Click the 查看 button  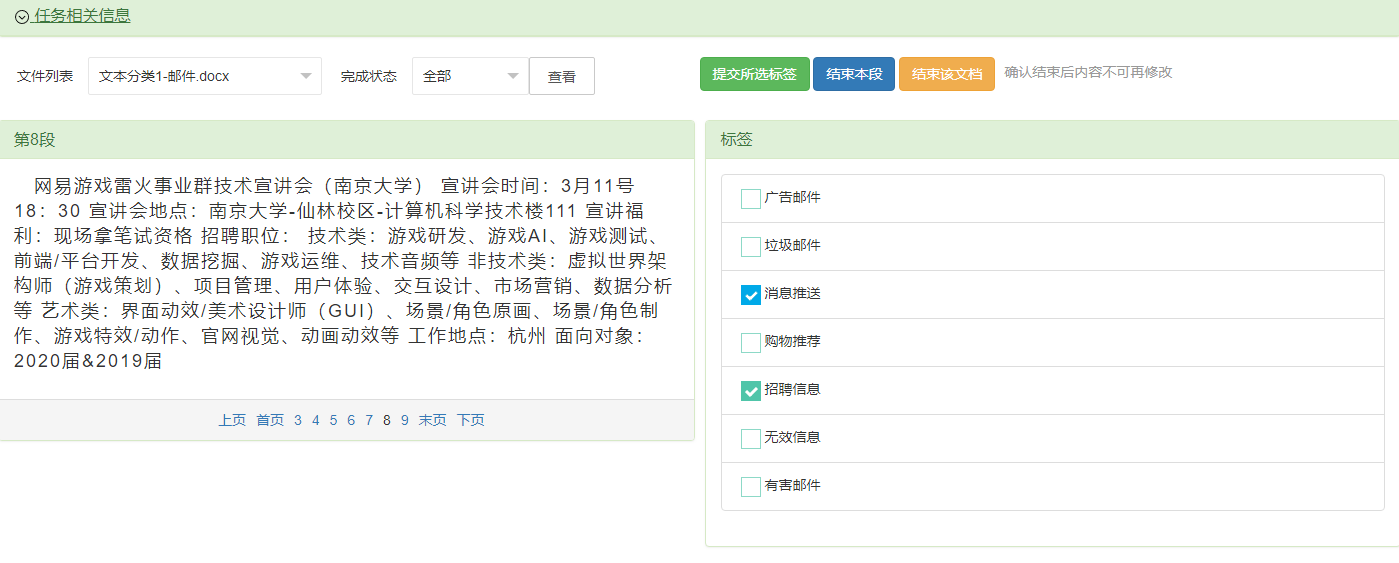561,76
